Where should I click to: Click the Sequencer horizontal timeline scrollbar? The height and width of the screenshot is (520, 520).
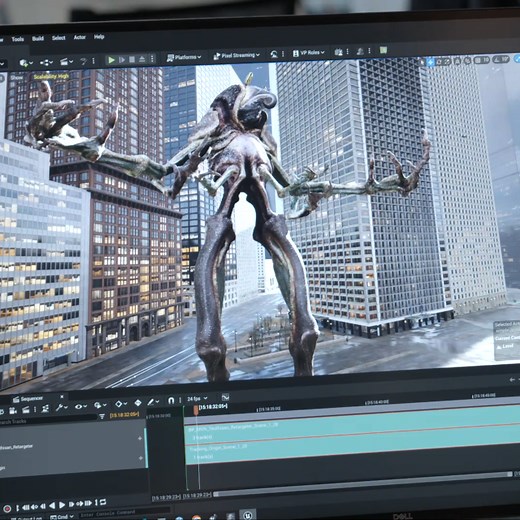(362, 484)
